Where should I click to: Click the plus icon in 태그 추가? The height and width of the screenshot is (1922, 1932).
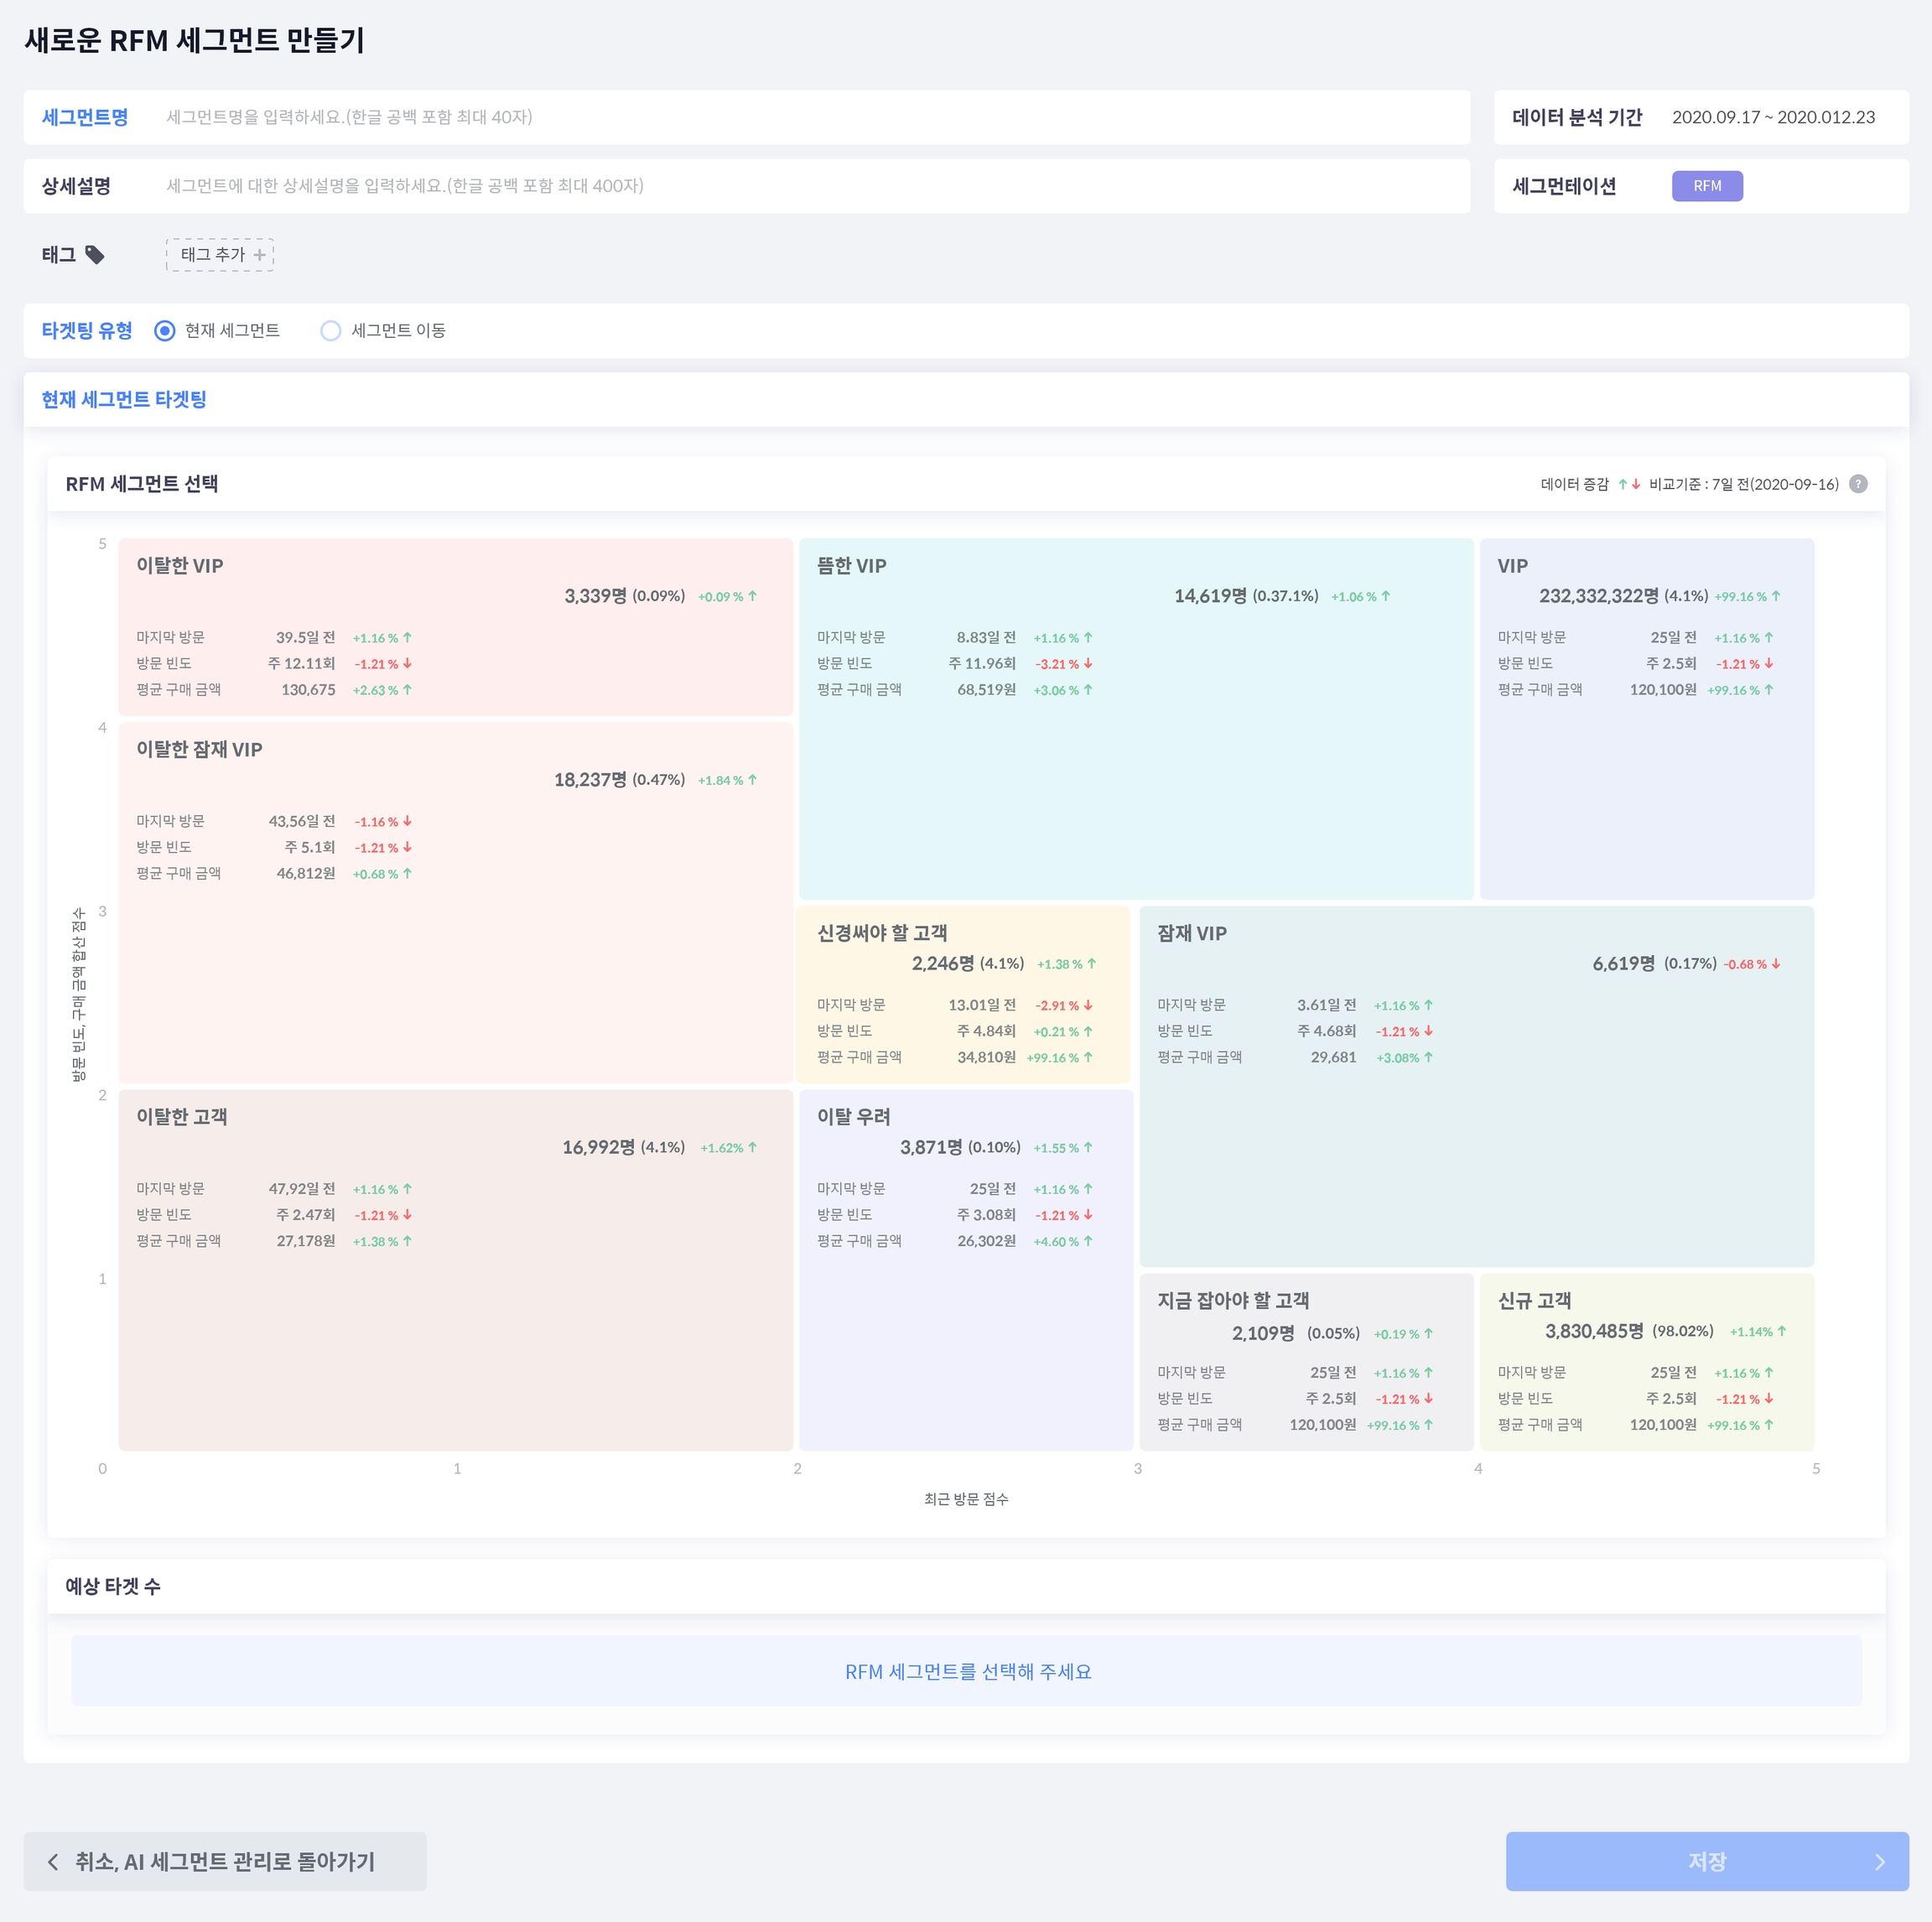tap(260, 255)
